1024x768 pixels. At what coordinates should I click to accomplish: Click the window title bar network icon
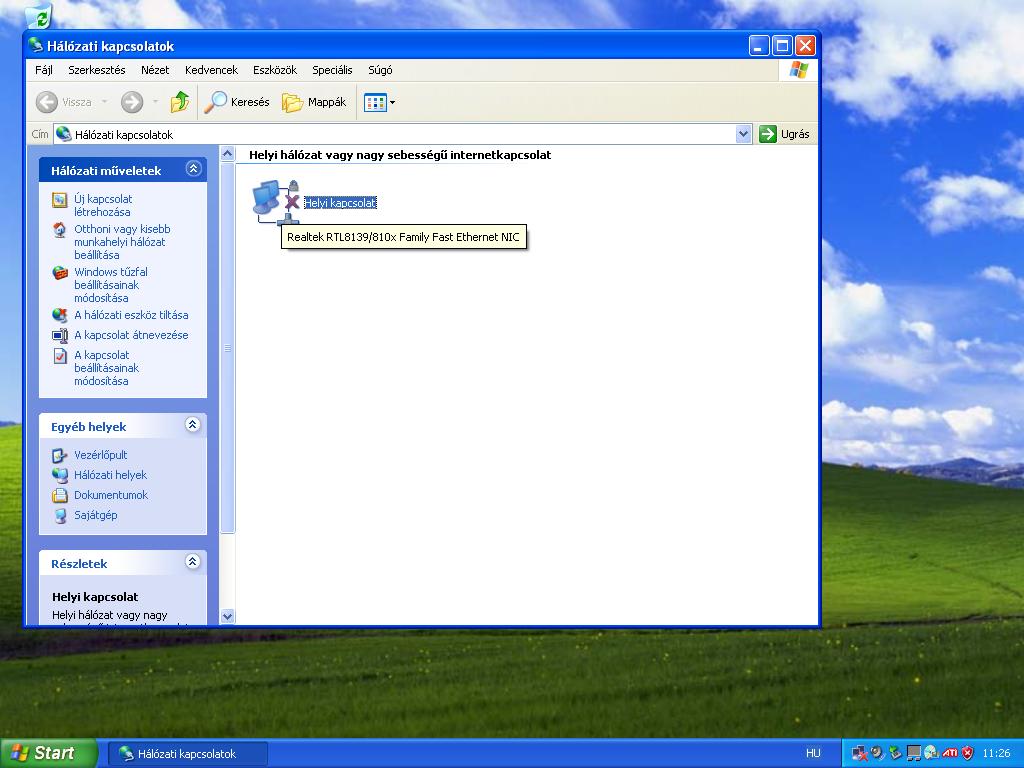tap(35, 46)
